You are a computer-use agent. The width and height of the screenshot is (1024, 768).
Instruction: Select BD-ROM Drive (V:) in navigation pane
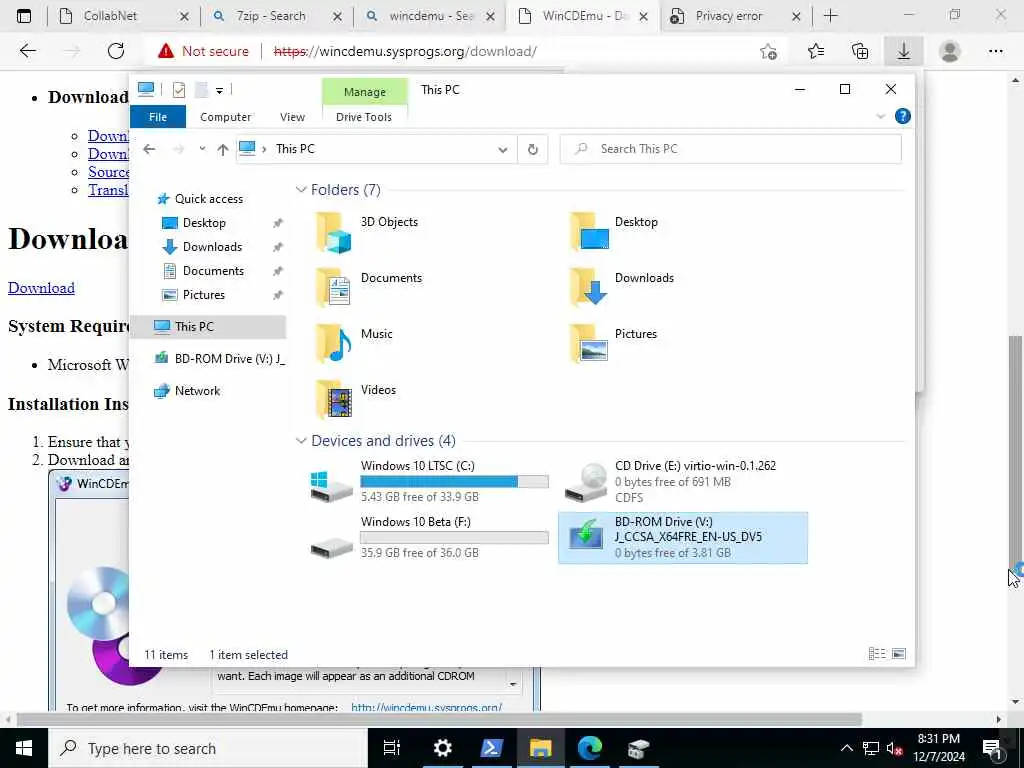(x=219, y=359)
